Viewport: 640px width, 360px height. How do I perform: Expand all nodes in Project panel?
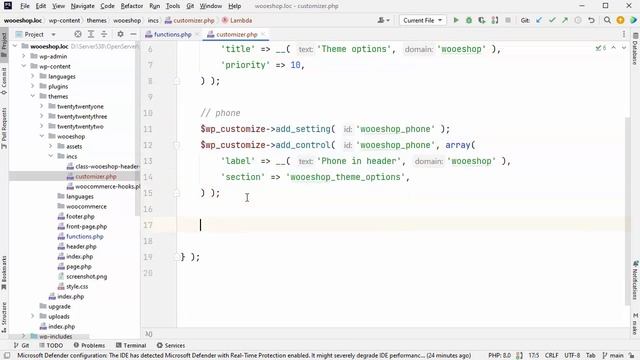(x=91, y=34)
